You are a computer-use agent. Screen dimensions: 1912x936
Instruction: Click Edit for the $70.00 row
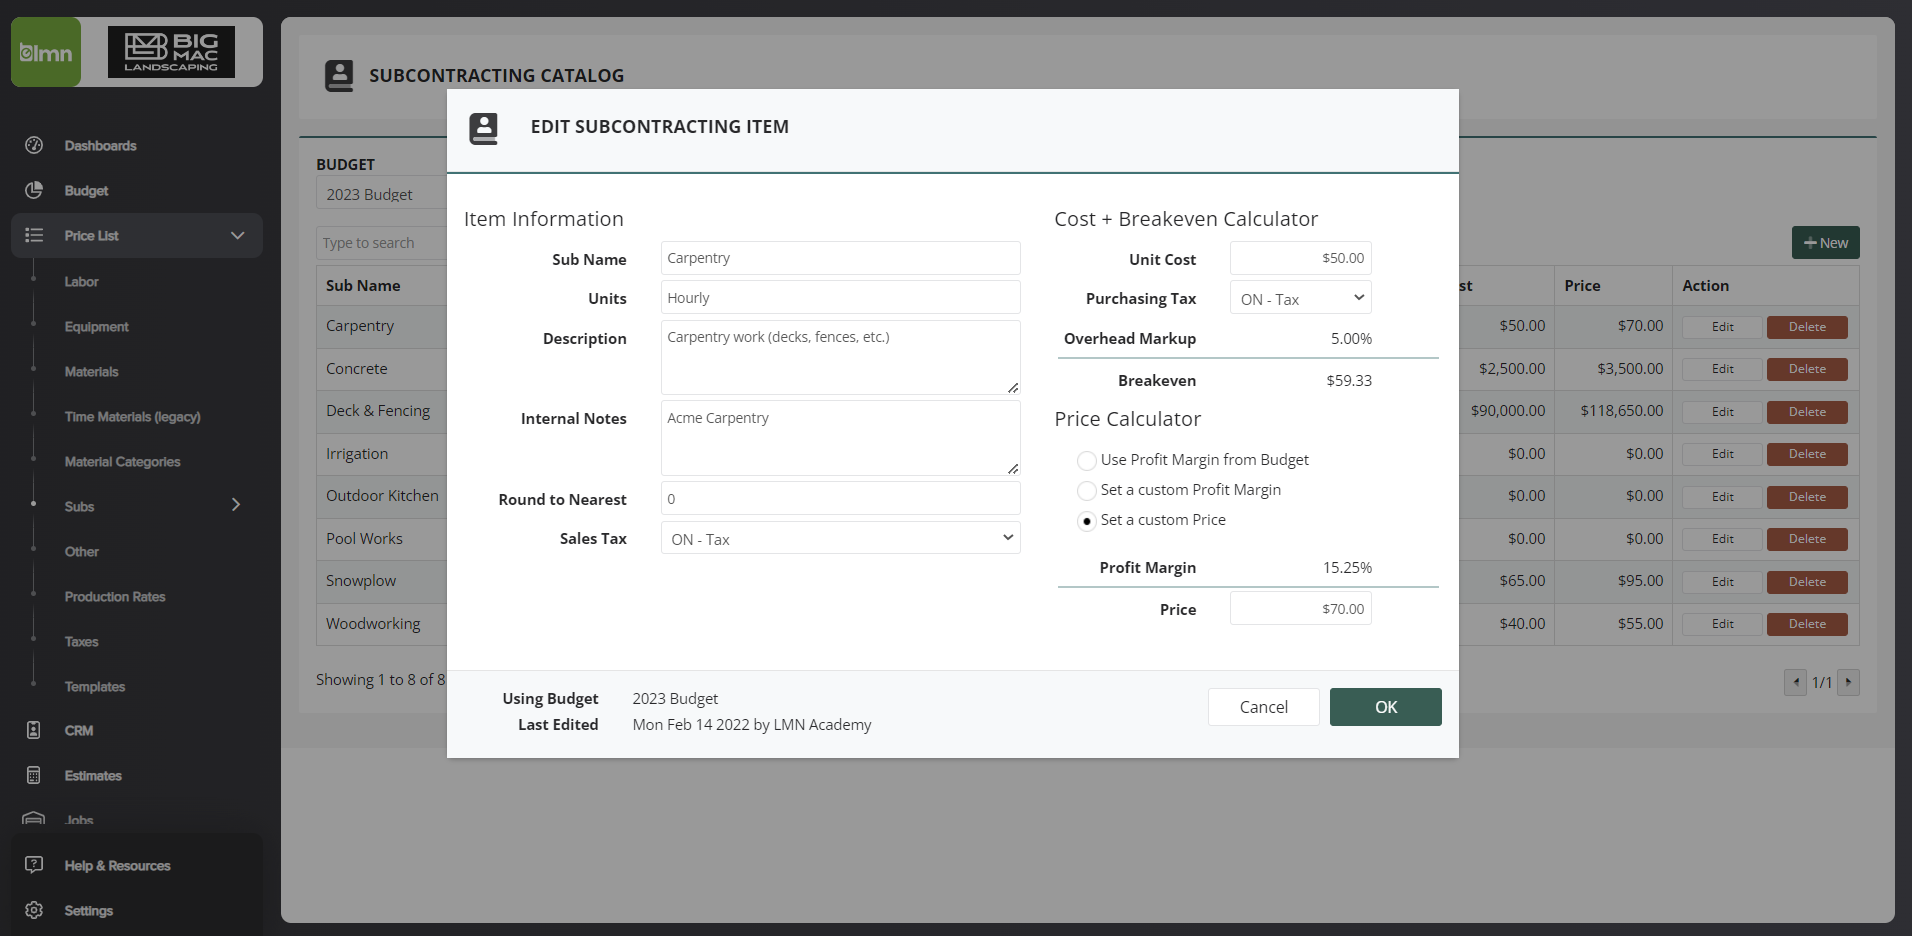[1722, 327]
